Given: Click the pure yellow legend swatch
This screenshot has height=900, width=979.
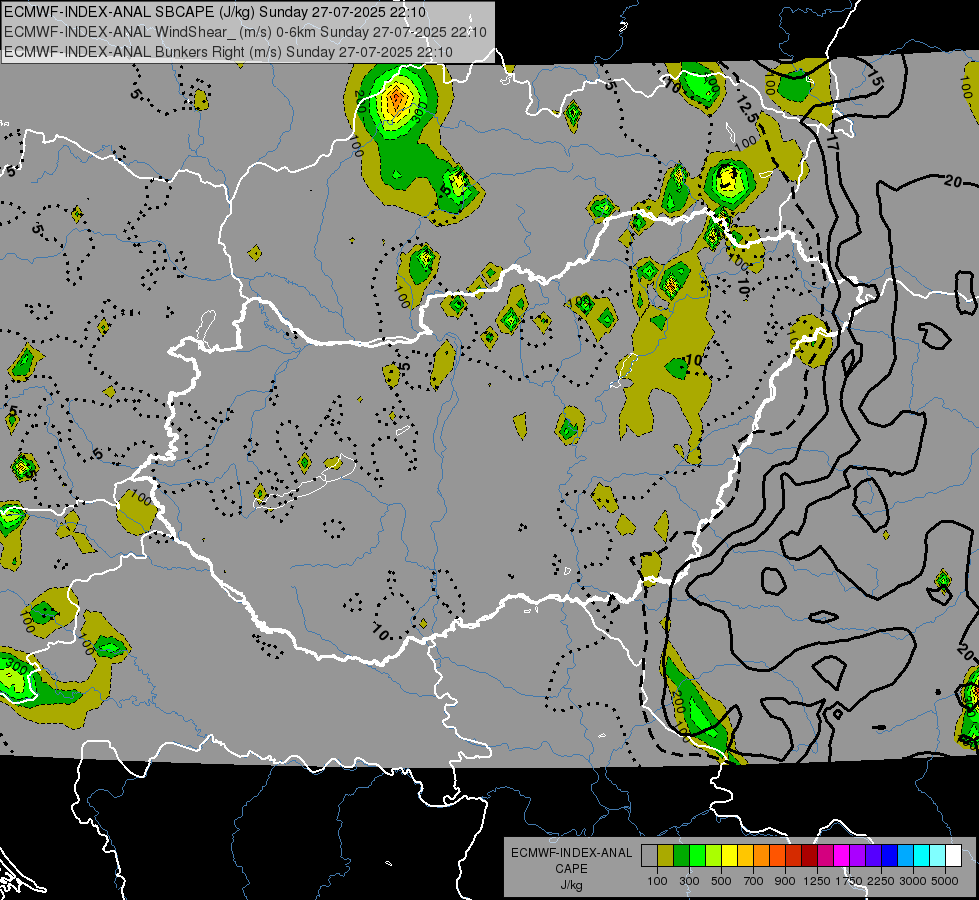Looking at the screenshot, I should click(x=730, y=855).
